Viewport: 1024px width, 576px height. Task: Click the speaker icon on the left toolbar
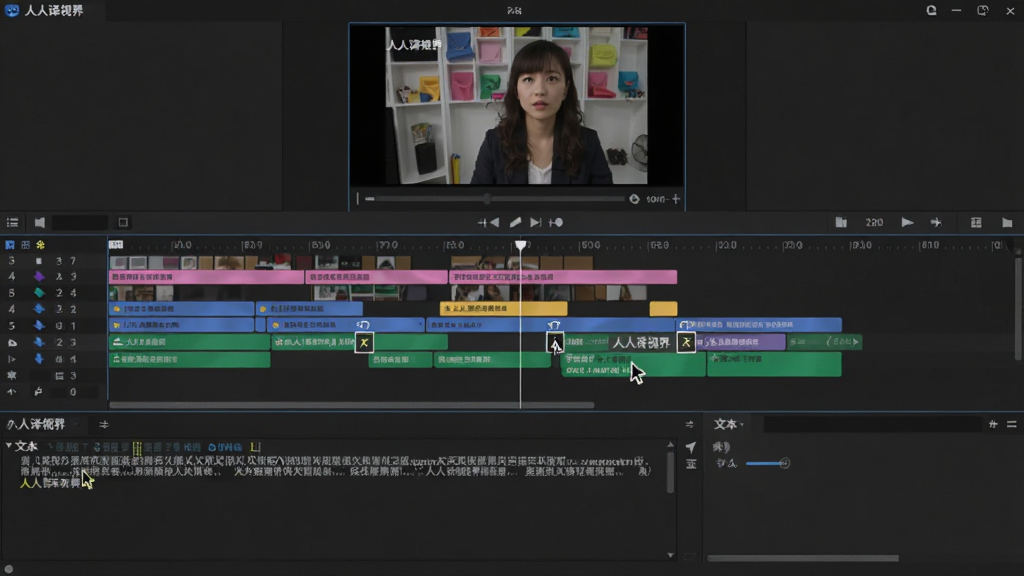tap(40, 223)
